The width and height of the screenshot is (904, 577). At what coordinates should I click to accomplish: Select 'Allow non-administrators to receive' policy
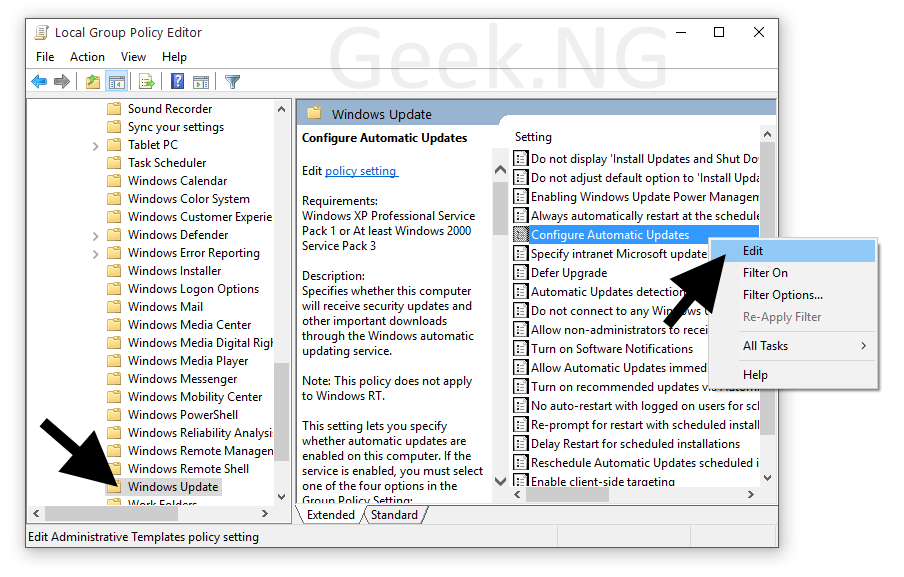619,330
